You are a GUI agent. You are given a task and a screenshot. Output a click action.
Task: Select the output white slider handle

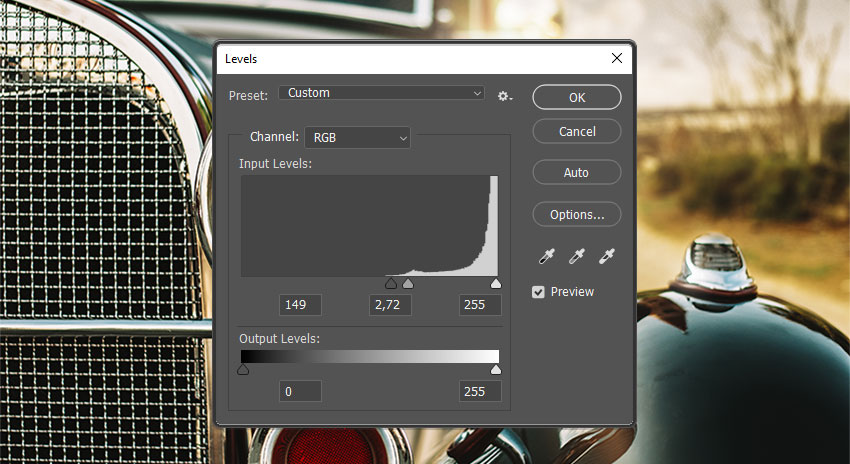click(x=495, y=369)
